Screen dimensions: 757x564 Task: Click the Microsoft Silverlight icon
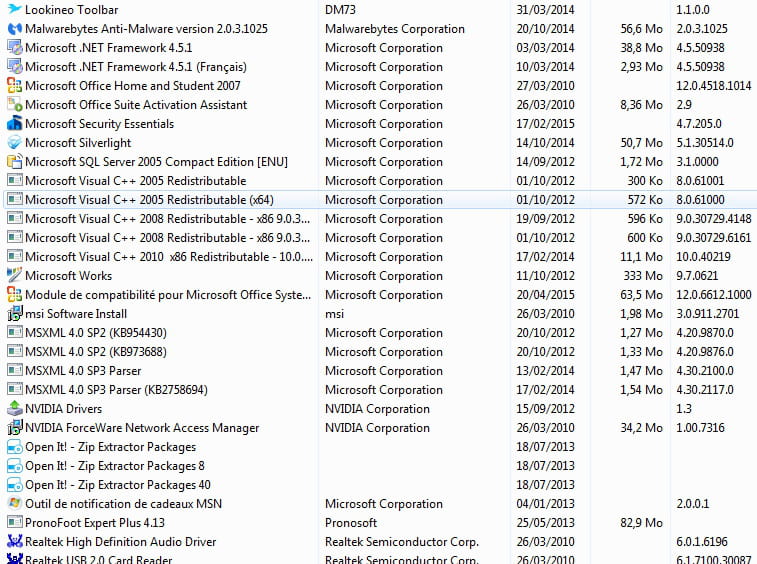click(x=14, y=143)
